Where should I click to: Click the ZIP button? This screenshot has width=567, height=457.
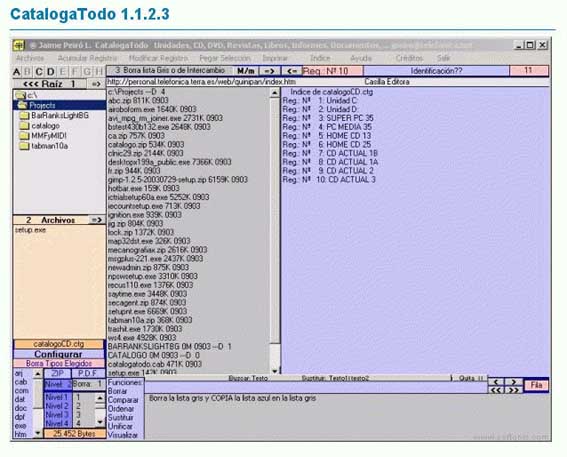(x=57, y=373)
